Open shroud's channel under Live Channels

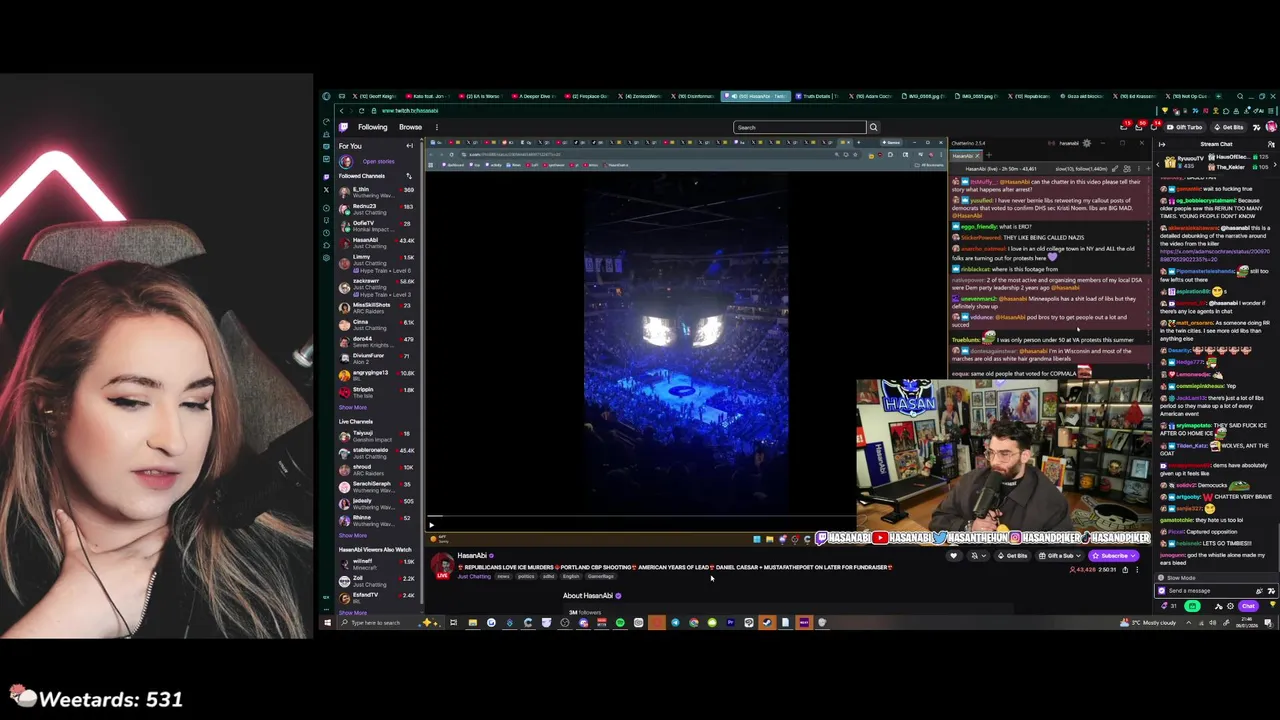pos(377,469)
